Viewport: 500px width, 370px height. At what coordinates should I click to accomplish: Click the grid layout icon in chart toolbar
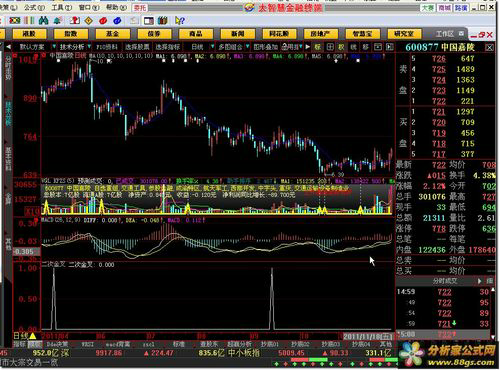330,47
